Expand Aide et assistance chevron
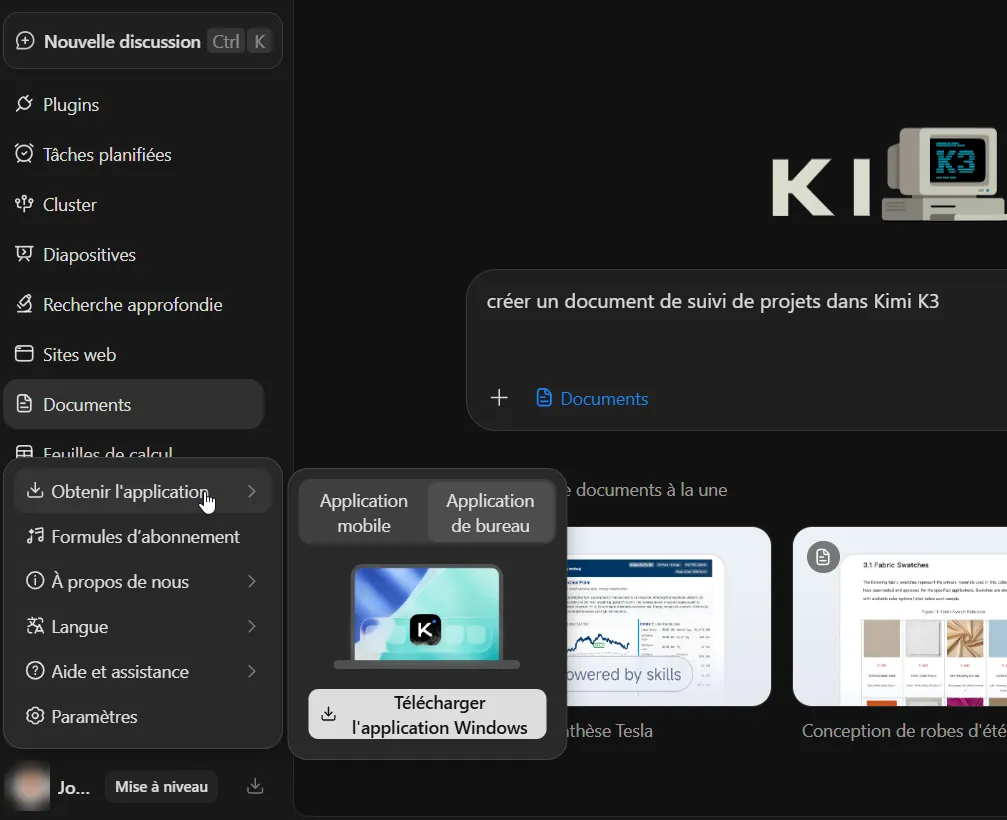This screenshot has height=820, width=1007. coord(252,671)
